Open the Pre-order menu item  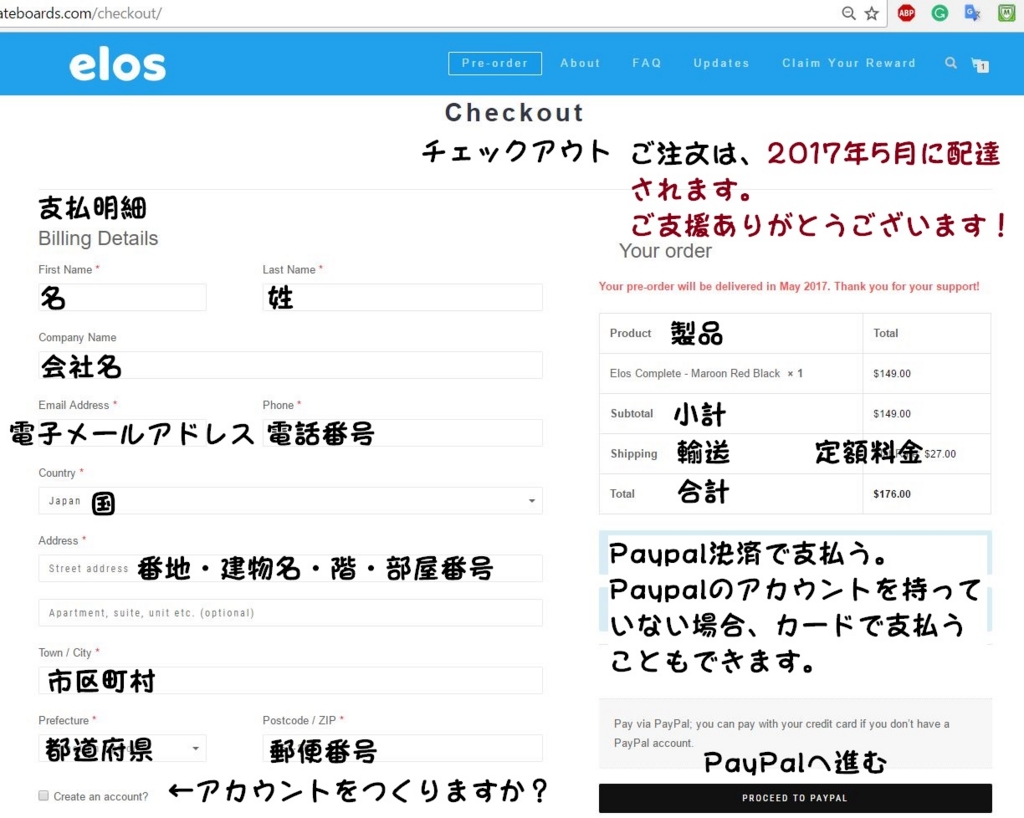494,63
